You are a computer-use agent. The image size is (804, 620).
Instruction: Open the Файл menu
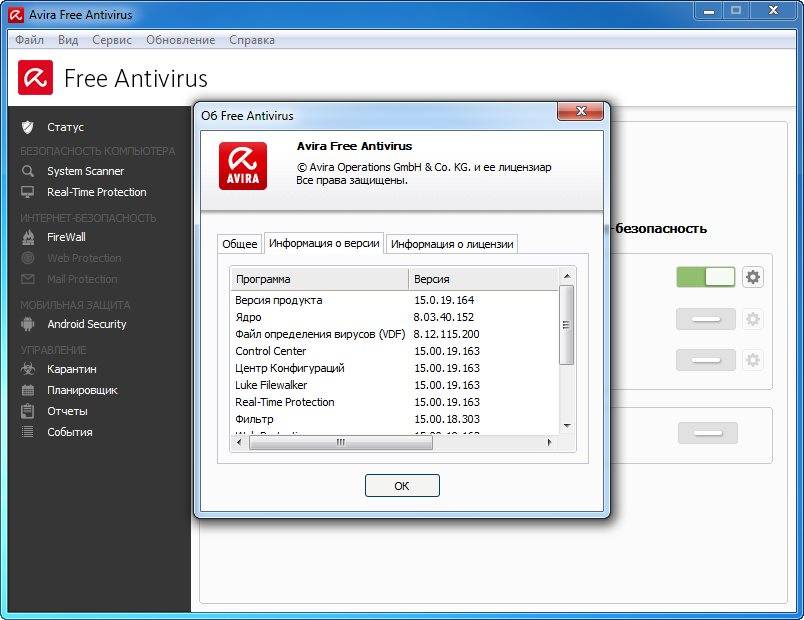(30, 40)
